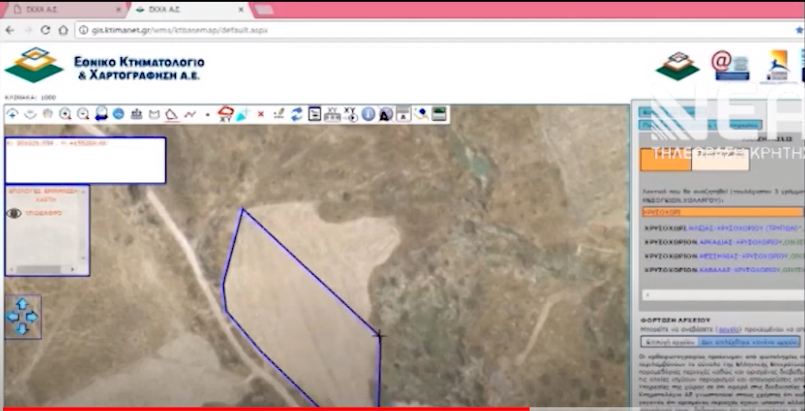Select suggestion ΧΡΥΣΟΧΩΡΙΟΝ ΑΡΚΑΔΙΑΣ from list

[x=720, y=241]
